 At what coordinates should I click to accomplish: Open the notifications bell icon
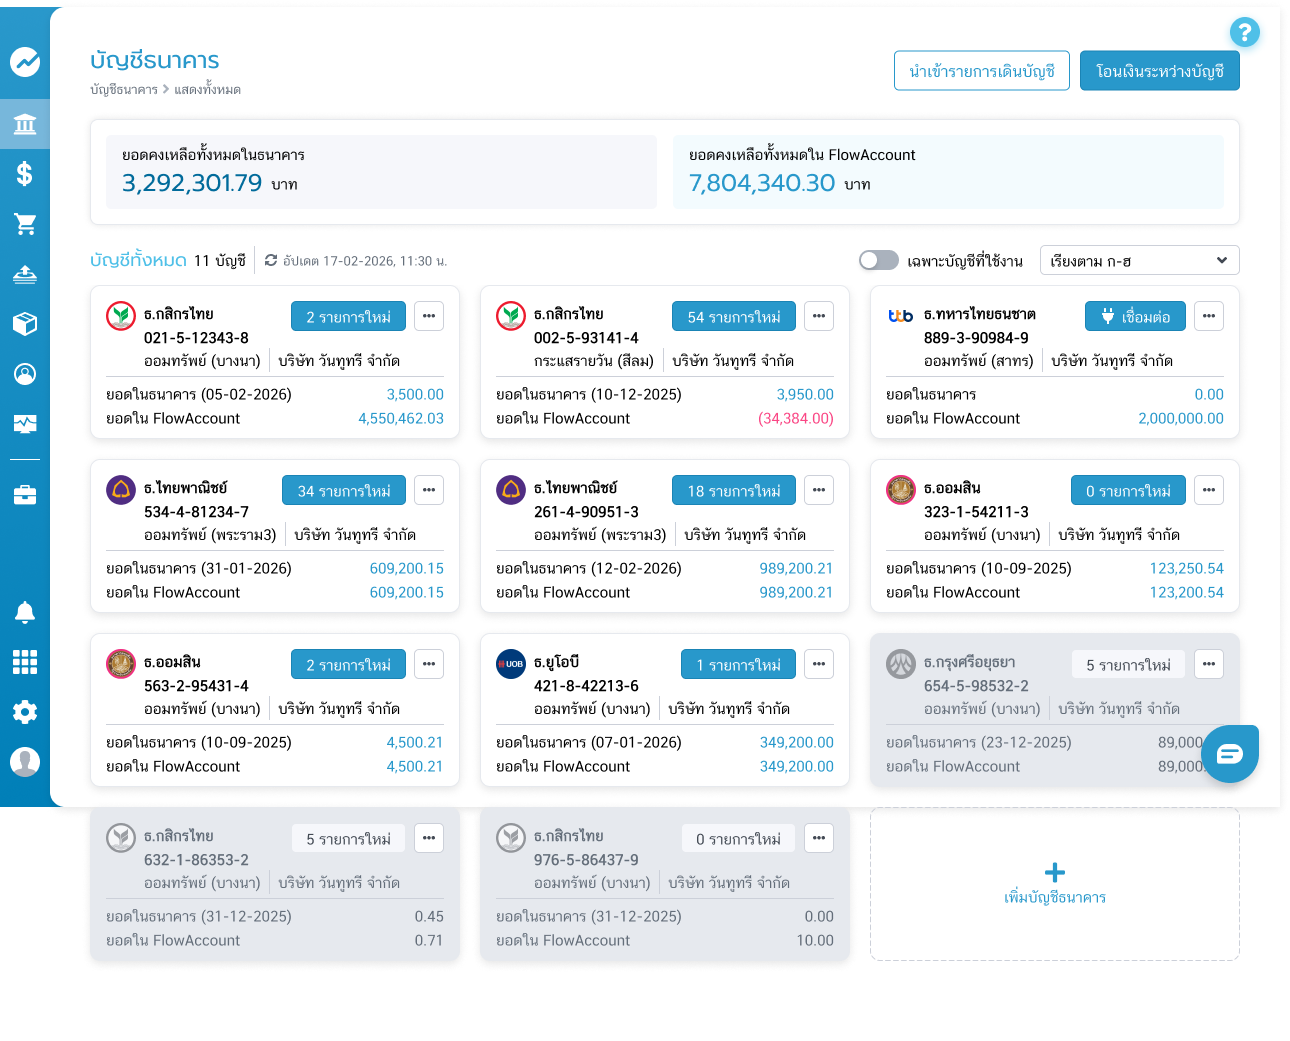(x=25, y=612)
